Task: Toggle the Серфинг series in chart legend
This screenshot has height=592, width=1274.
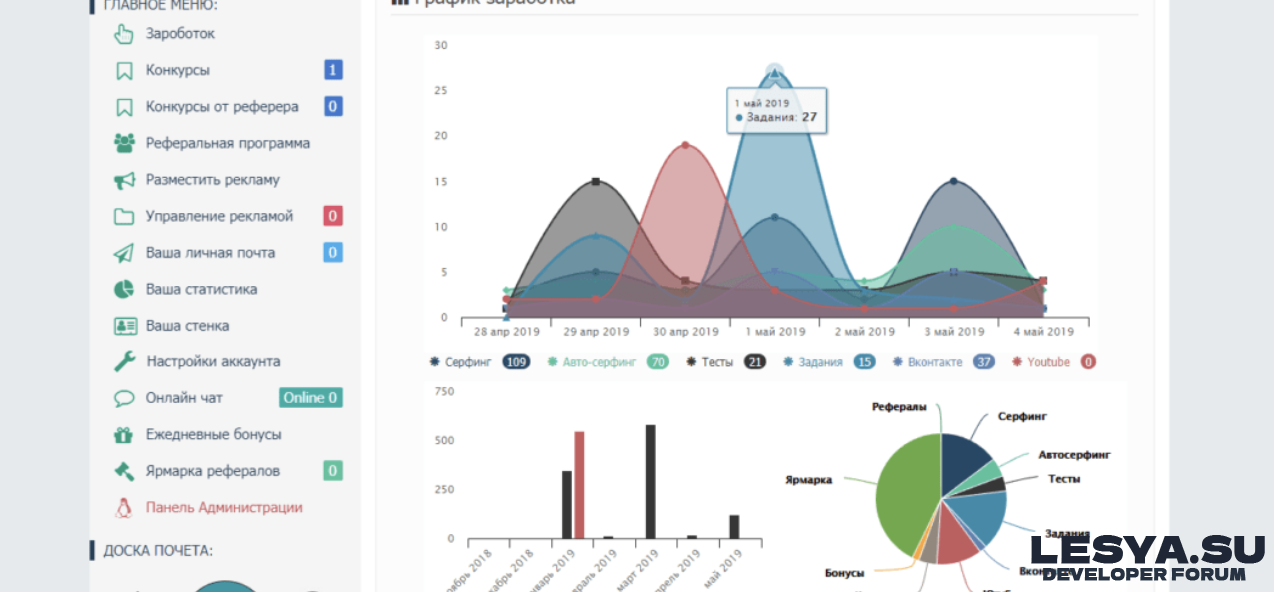Action: click(467, 362)
